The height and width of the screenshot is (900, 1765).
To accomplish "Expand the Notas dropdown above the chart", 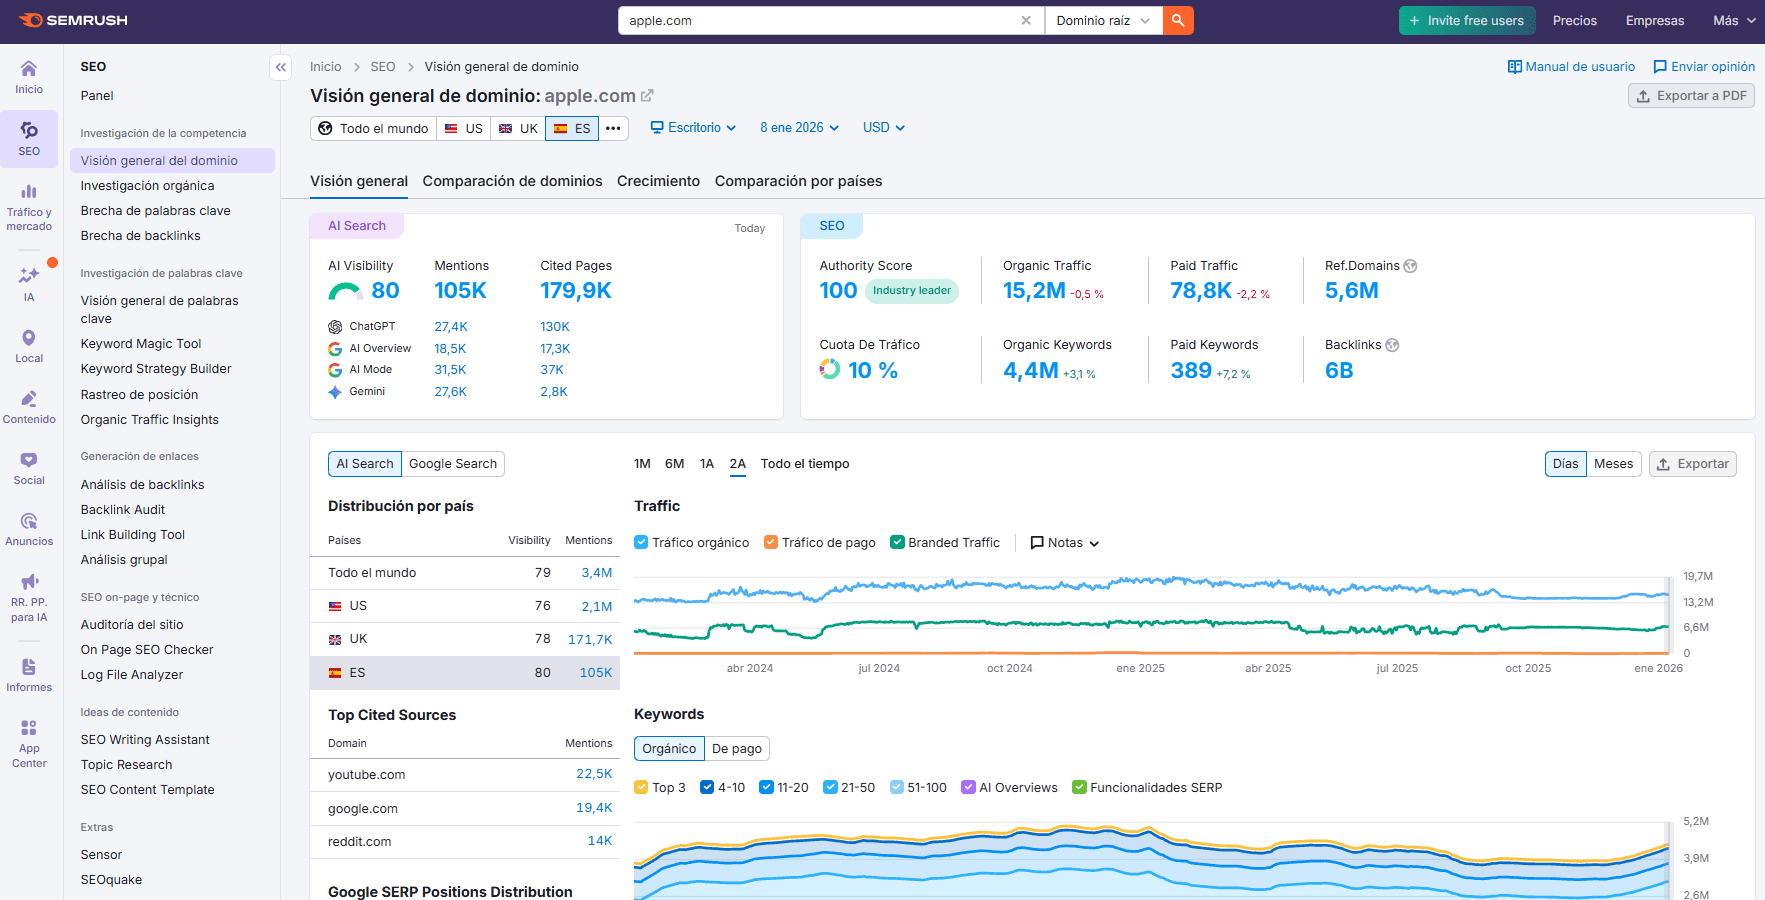I will (x=1063, y=542).
